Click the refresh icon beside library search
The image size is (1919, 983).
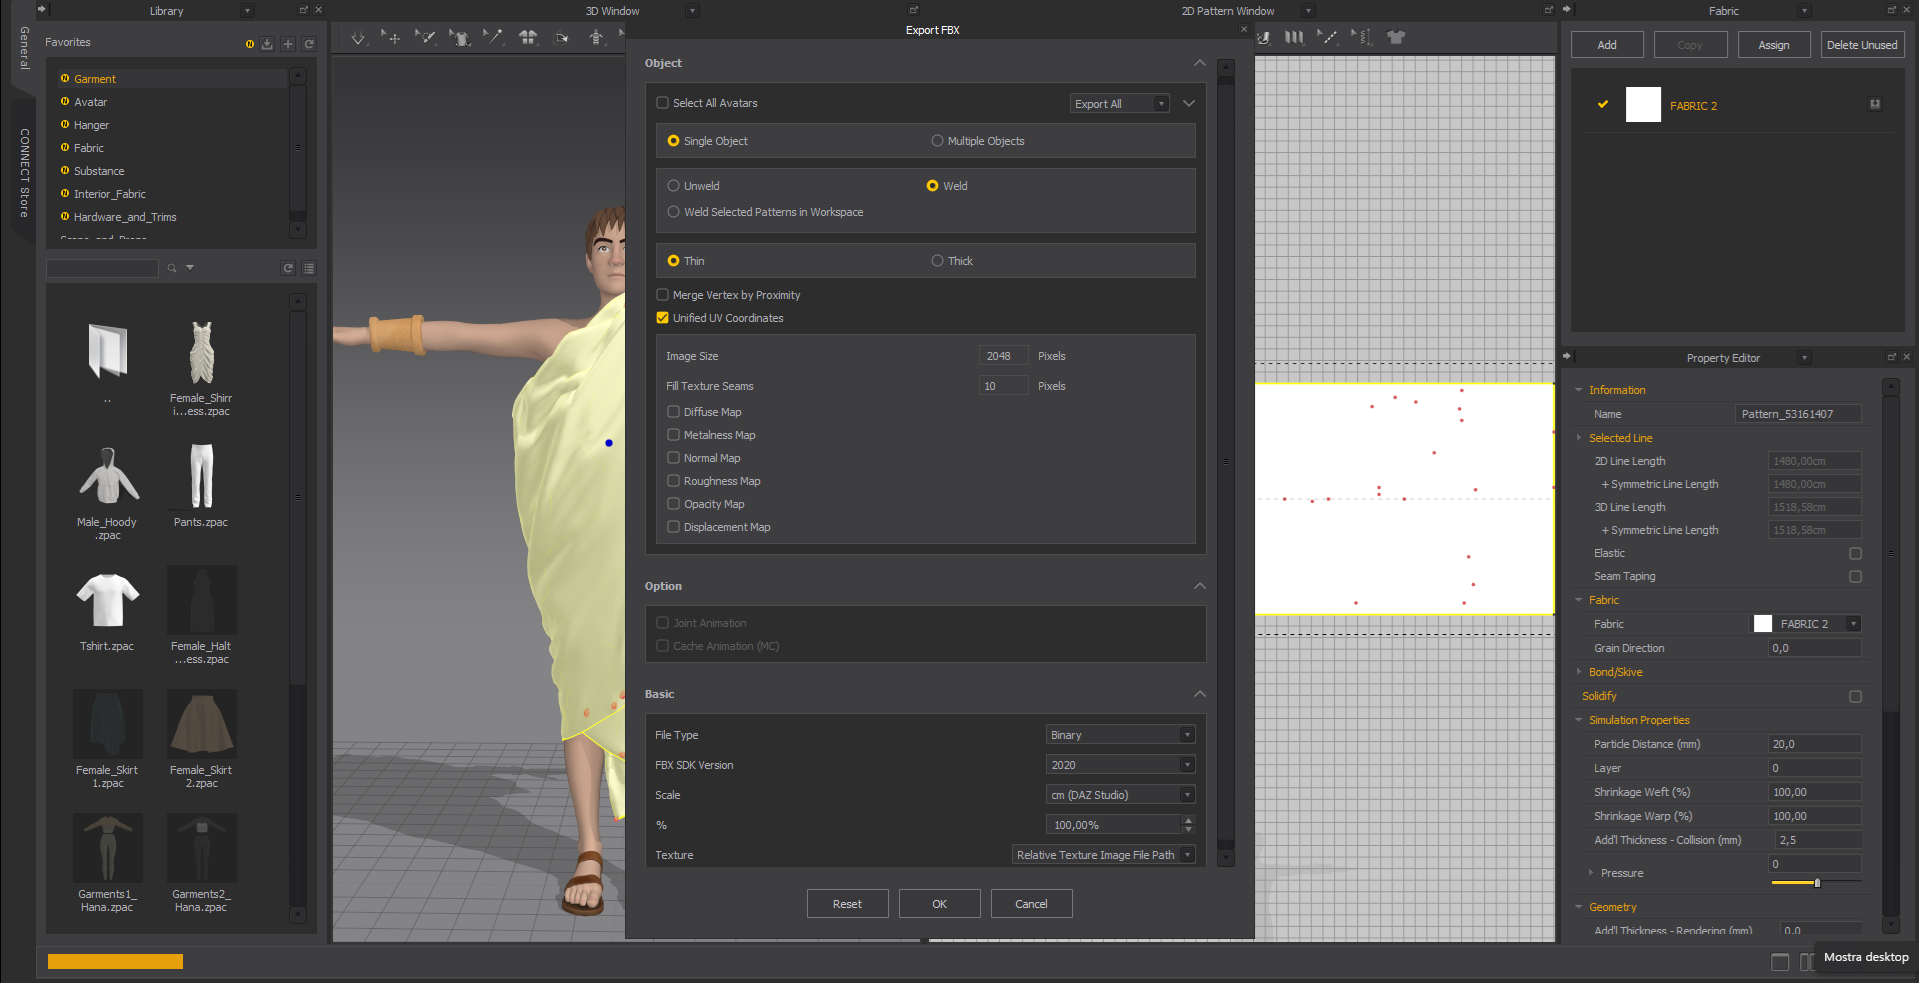288,268
